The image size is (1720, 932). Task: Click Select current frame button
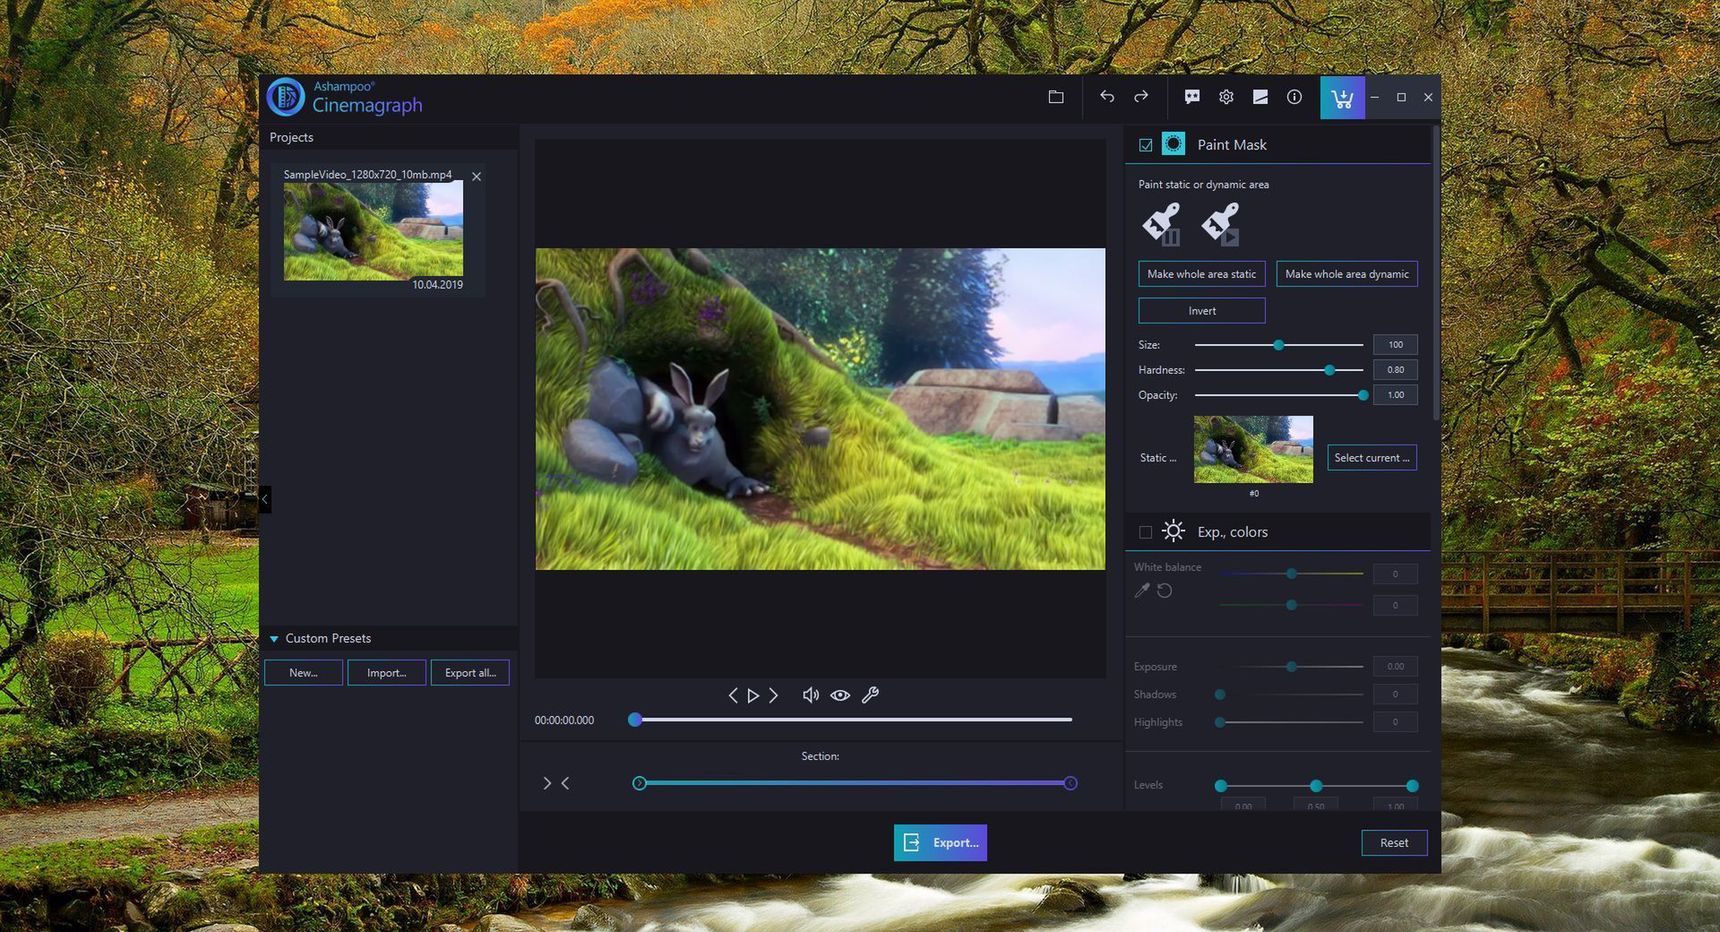pos(1372,458)
